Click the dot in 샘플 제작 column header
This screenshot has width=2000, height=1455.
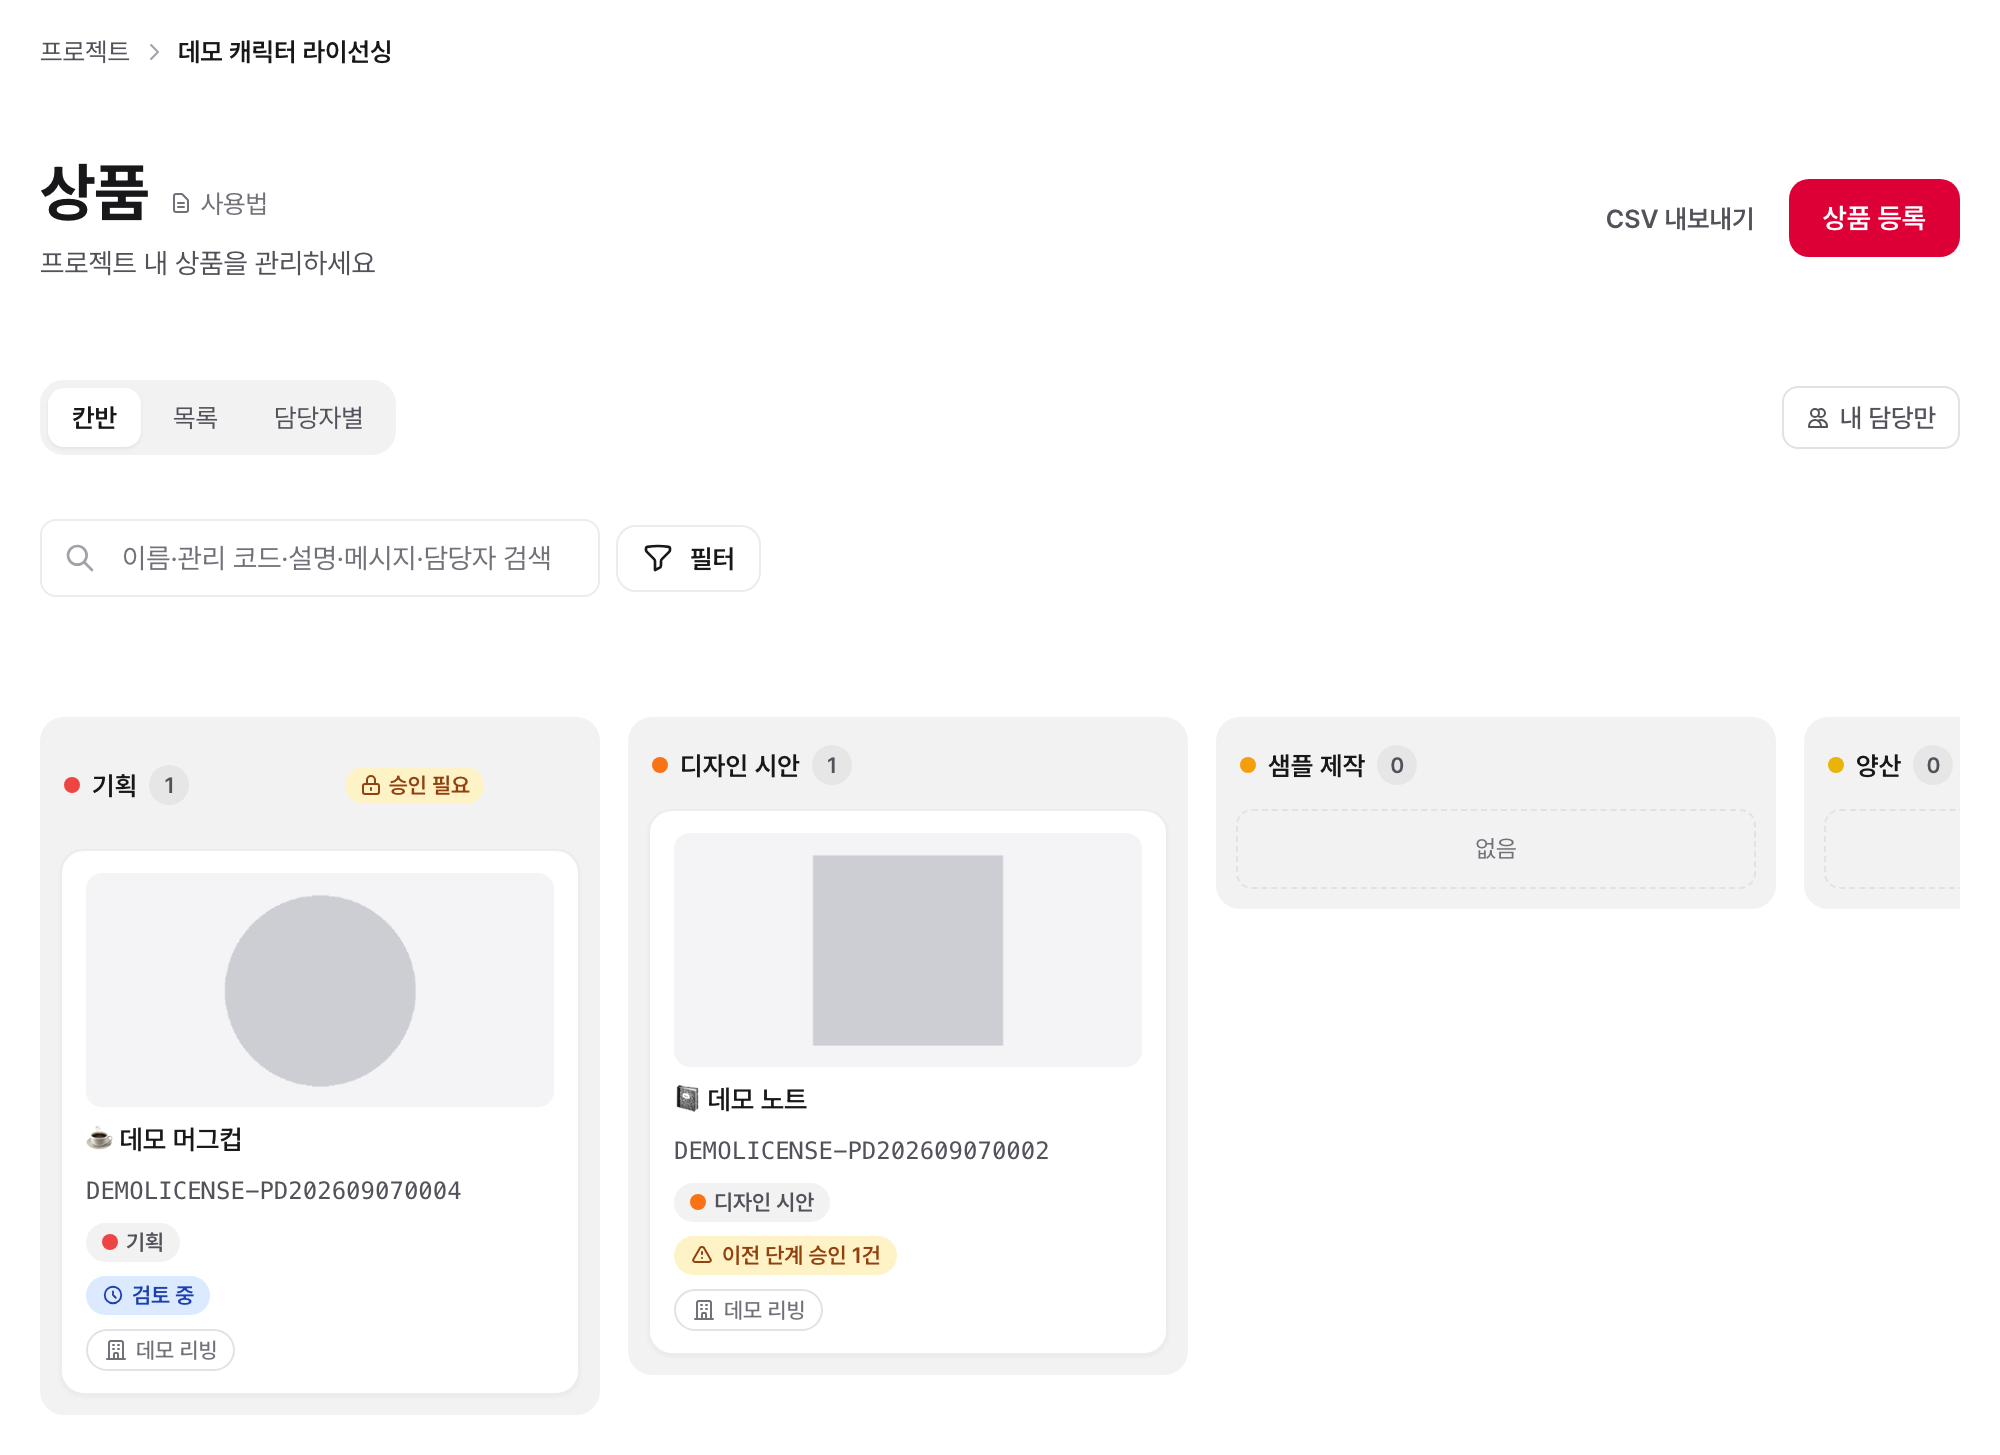1248,765
